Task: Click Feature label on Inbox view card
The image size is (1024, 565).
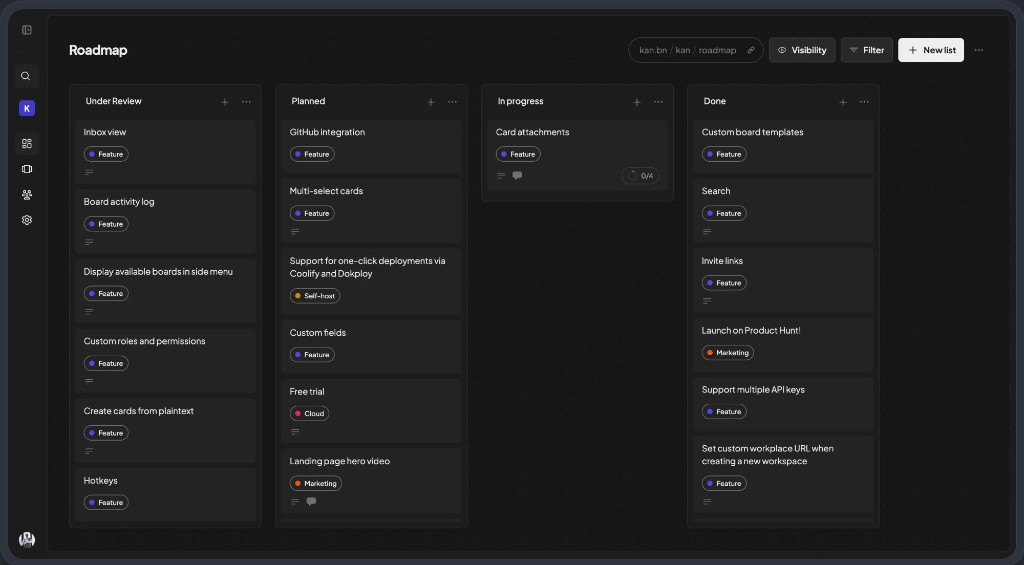Action: tap(106, 154)
